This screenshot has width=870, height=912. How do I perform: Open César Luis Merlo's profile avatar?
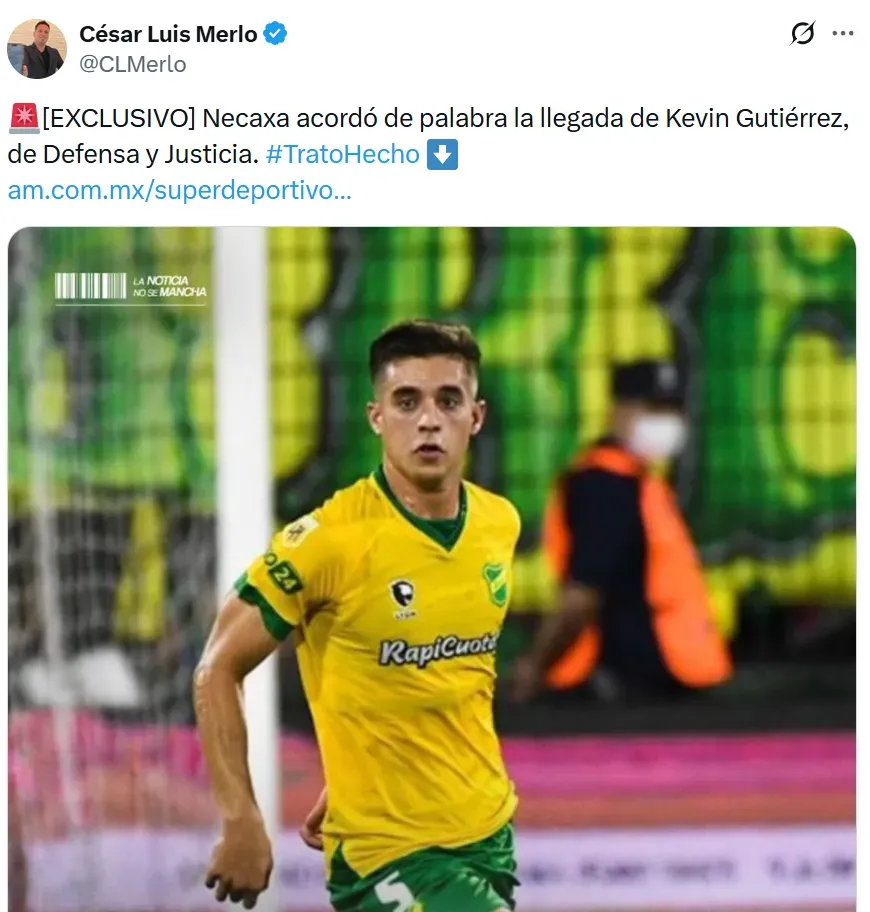pyautogui.click(x=37, y=49)
